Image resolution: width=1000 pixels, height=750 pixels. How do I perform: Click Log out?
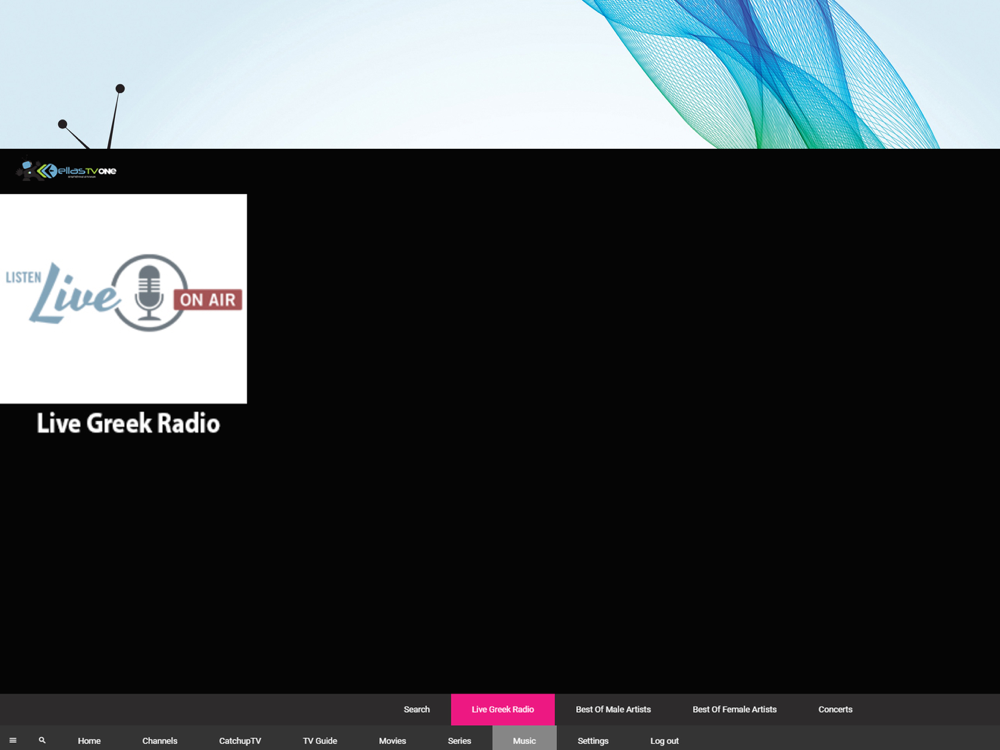[x=664, y=740]
